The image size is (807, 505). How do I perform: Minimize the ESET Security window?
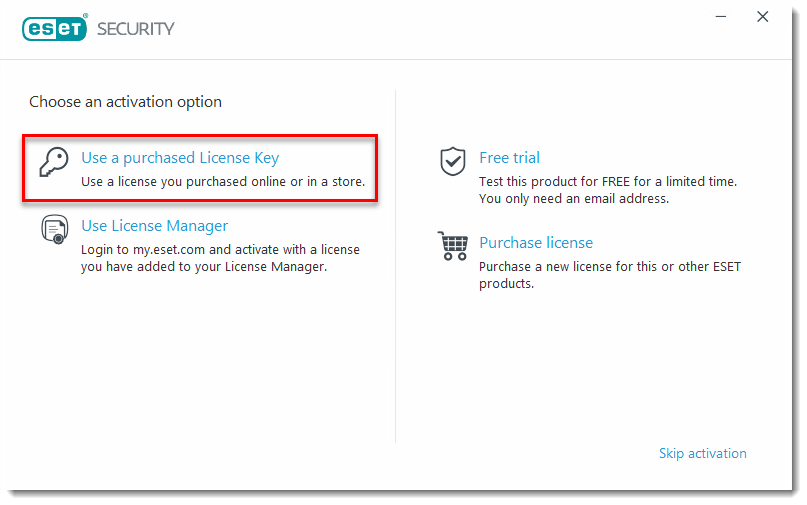721,17
